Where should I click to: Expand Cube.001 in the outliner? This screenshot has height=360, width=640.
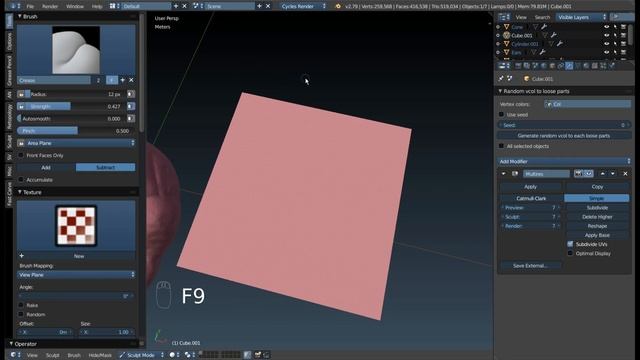498,36
